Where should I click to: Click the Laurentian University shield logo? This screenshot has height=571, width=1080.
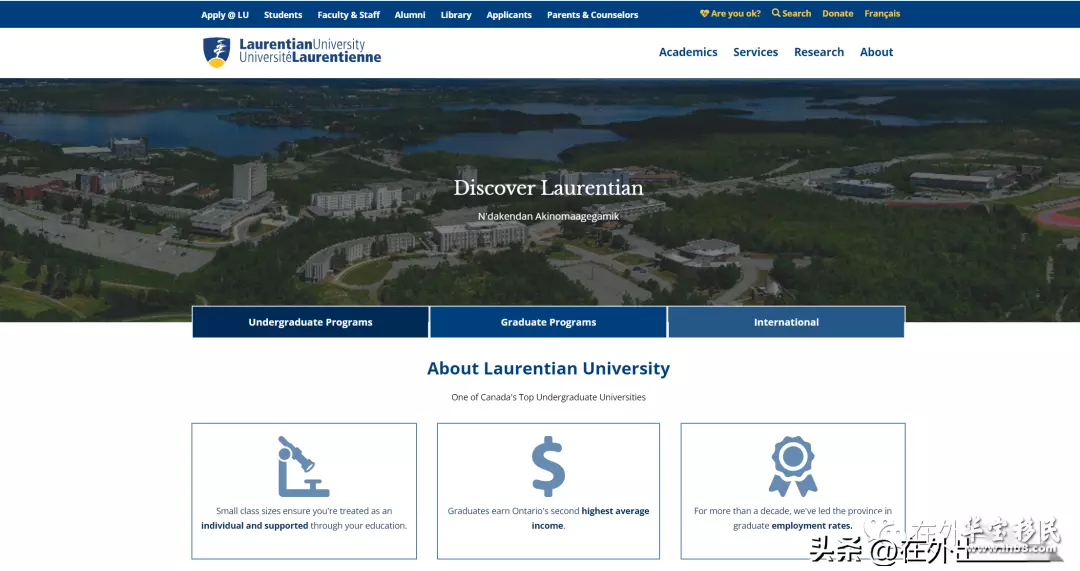(216, 52)
